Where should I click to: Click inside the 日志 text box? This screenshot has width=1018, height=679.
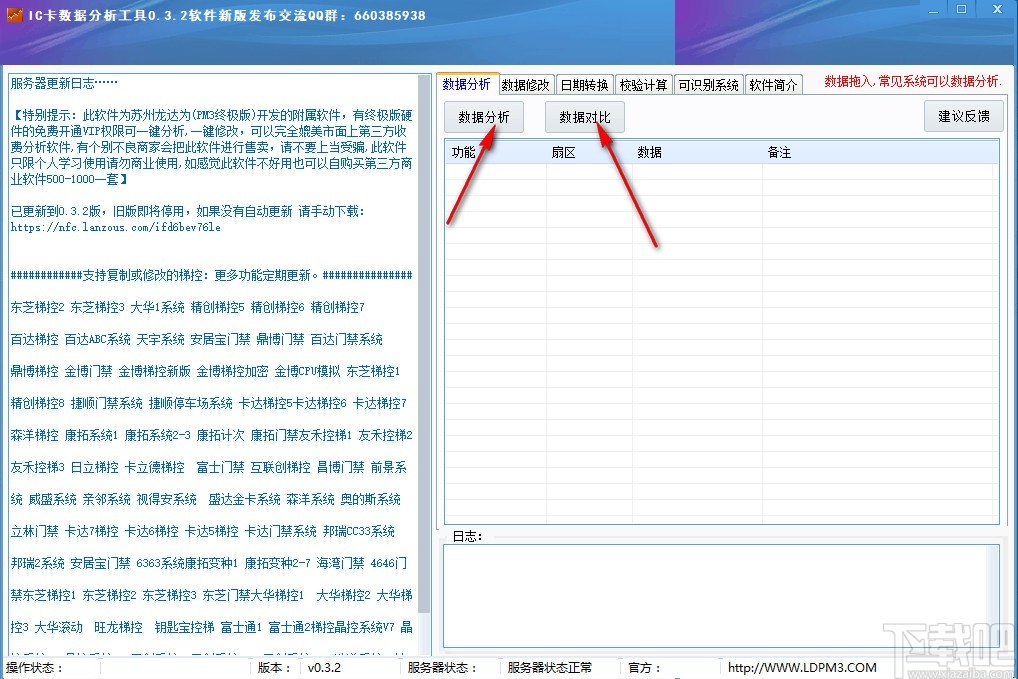click(721, 596)
